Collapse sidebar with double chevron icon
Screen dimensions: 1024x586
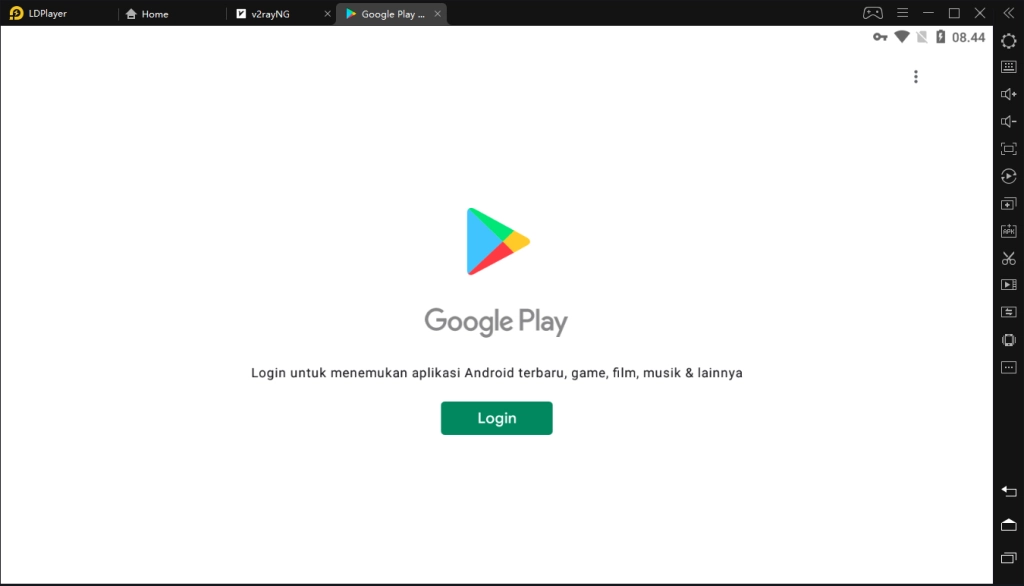[x=1008, y=13]
